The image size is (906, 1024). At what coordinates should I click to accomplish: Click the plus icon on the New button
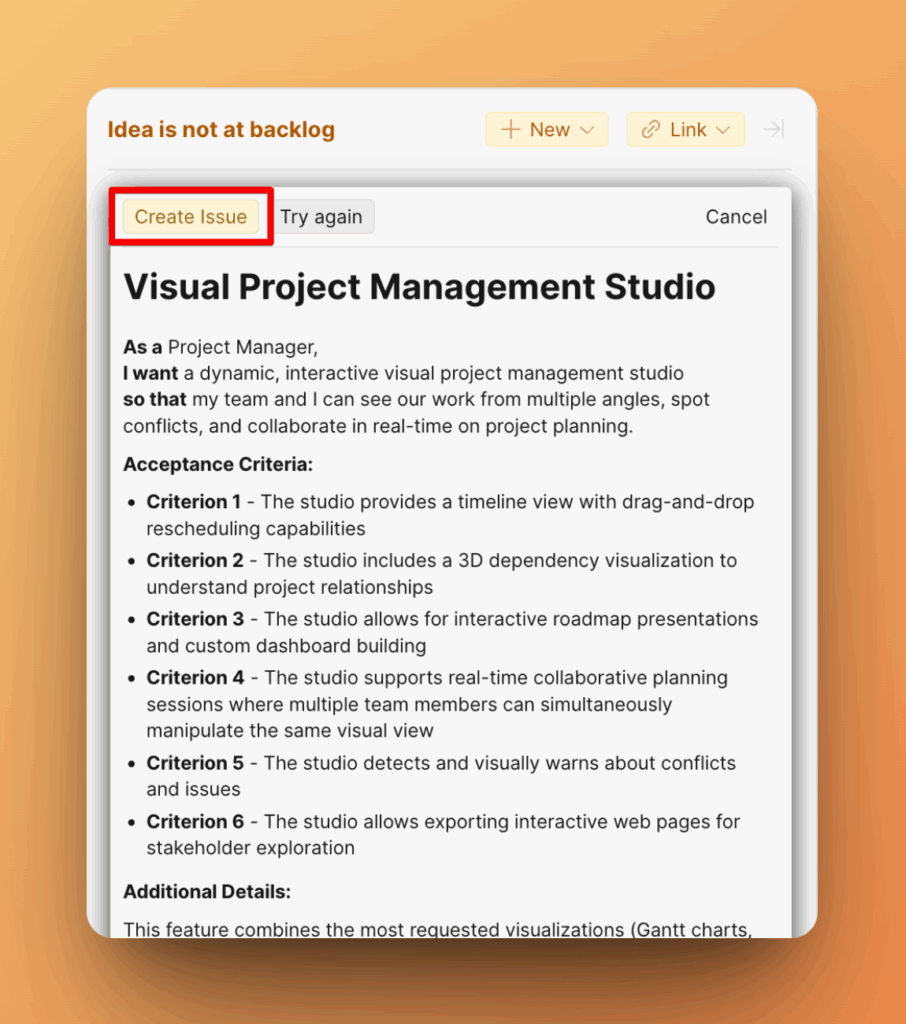[513, 129]
